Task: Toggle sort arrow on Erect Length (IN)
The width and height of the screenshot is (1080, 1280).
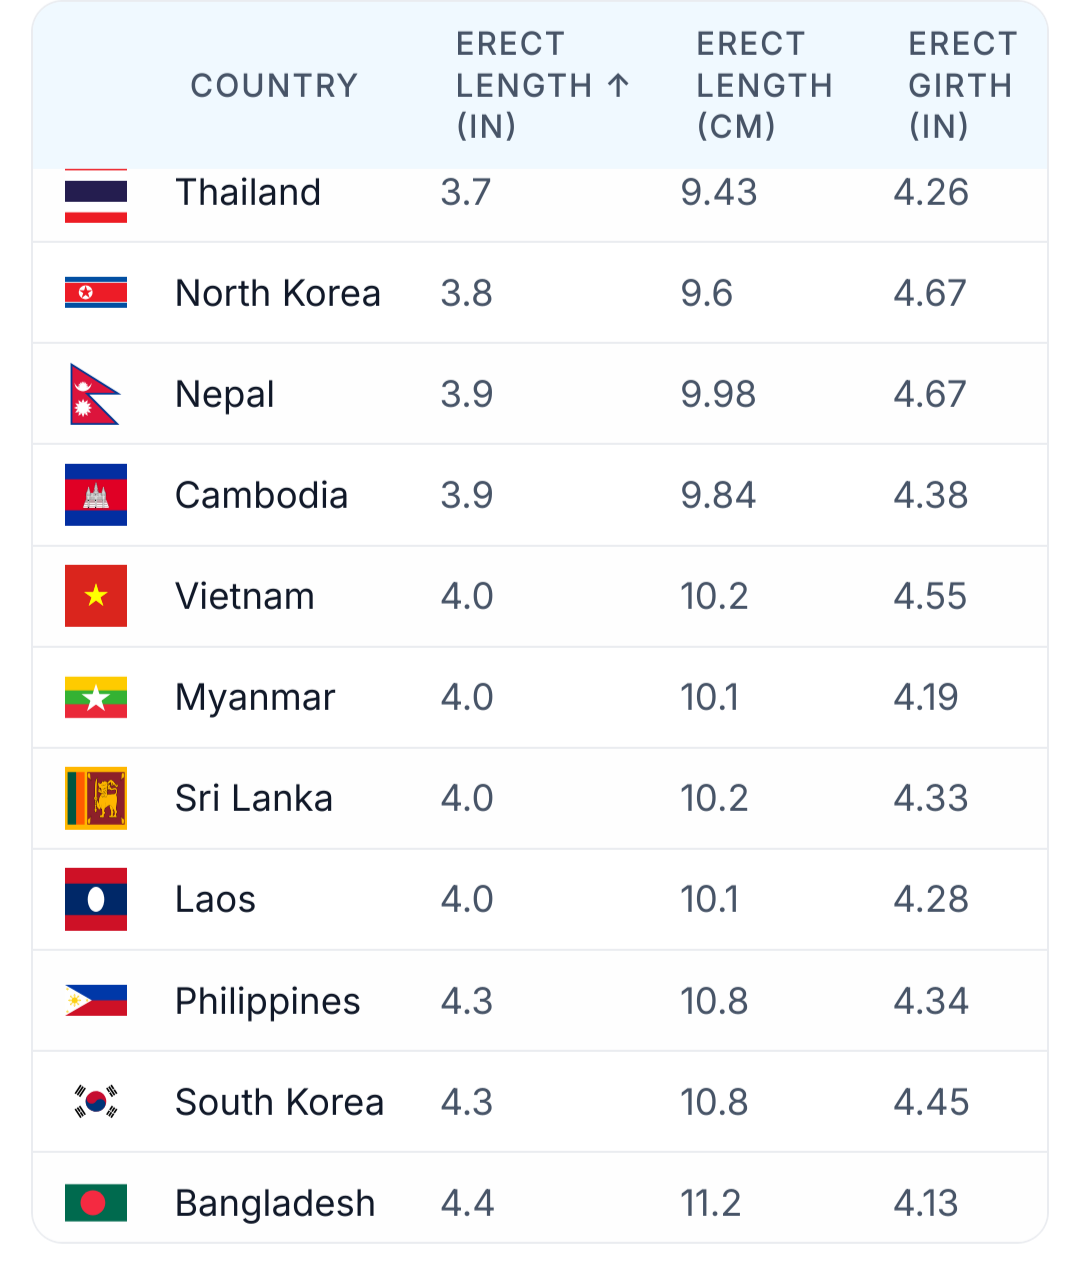Action: [618, 85]
